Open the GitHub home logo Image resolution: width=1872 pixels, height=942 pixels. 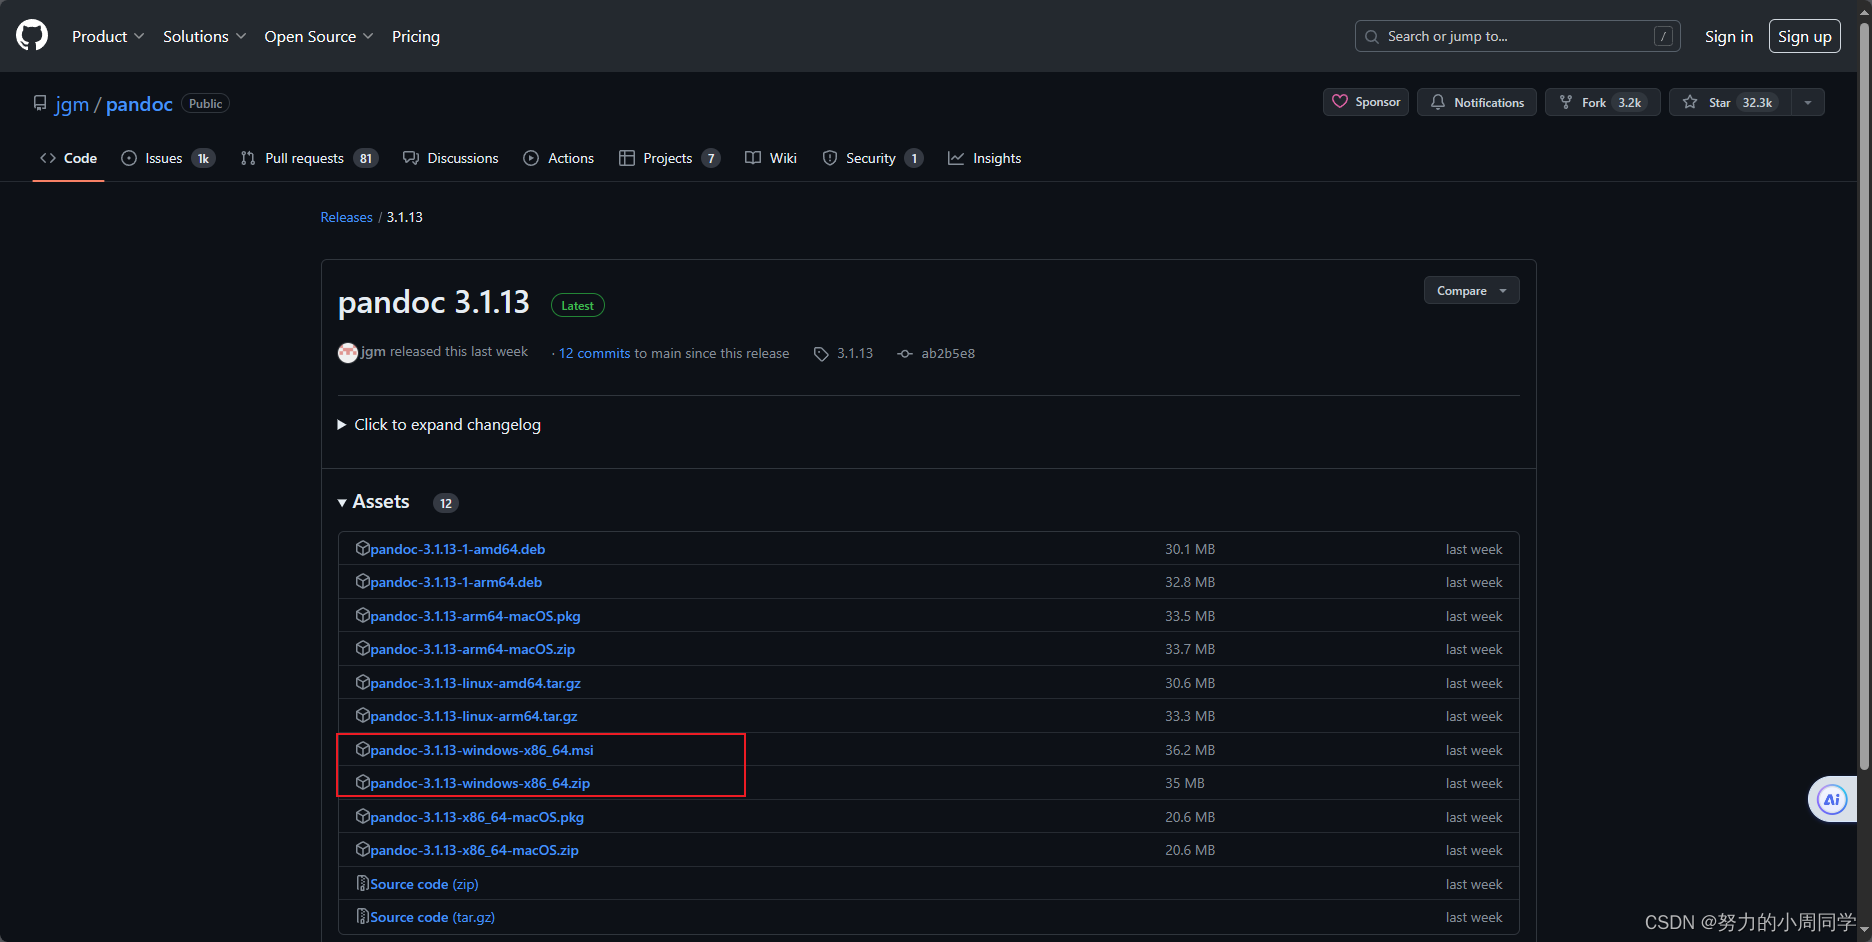pos(32,36)
